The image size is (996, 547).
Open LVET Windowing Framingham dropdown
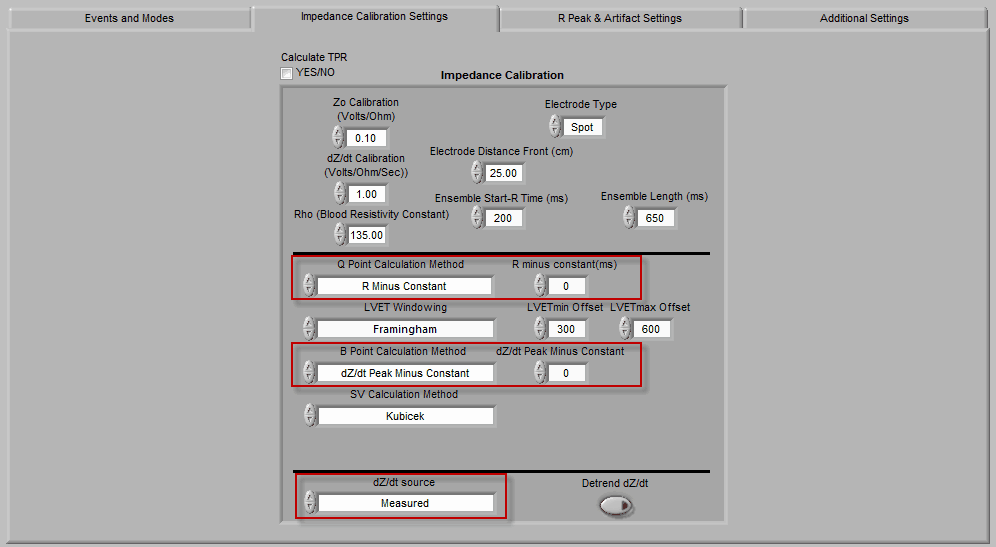click(x=405, y=329)
